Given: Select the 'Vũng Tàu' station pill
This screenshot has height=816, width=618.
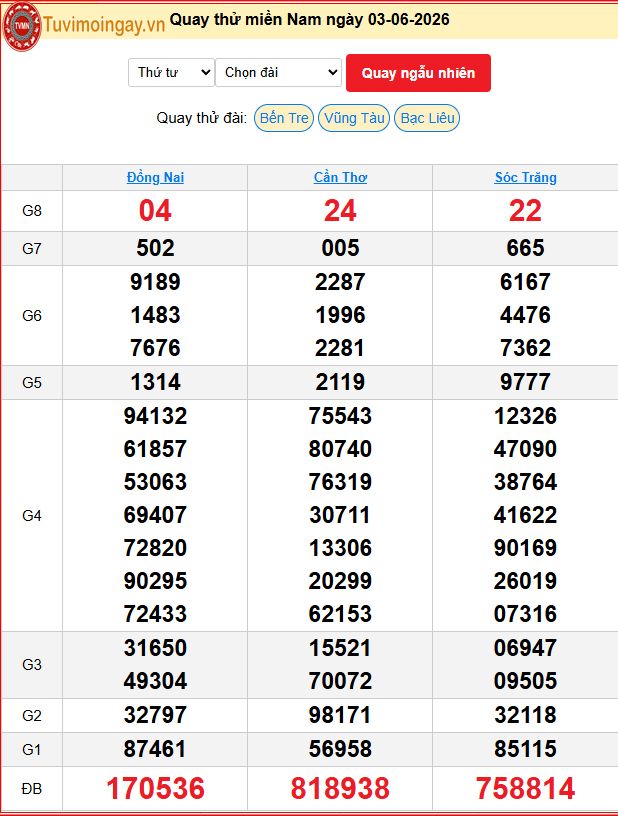Looking at the screenshot, I should click(x=354, y=118).
